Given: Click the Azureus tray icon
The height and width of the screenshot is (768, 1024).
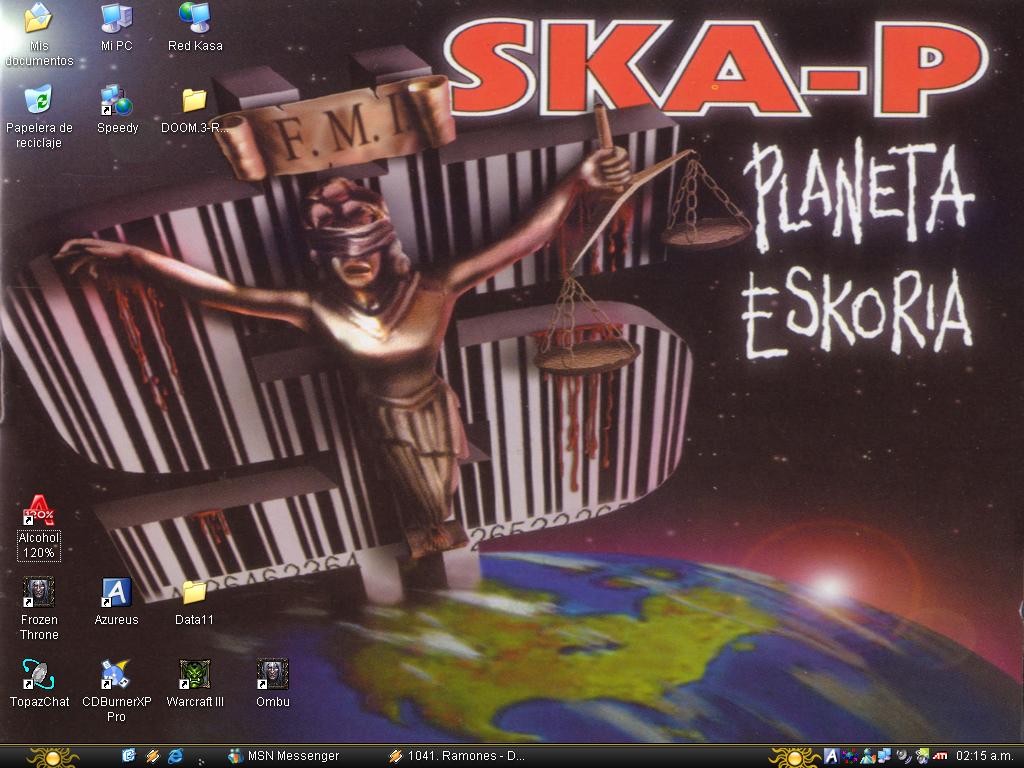Looking at the screenshot, I should (x=831, y=756).
